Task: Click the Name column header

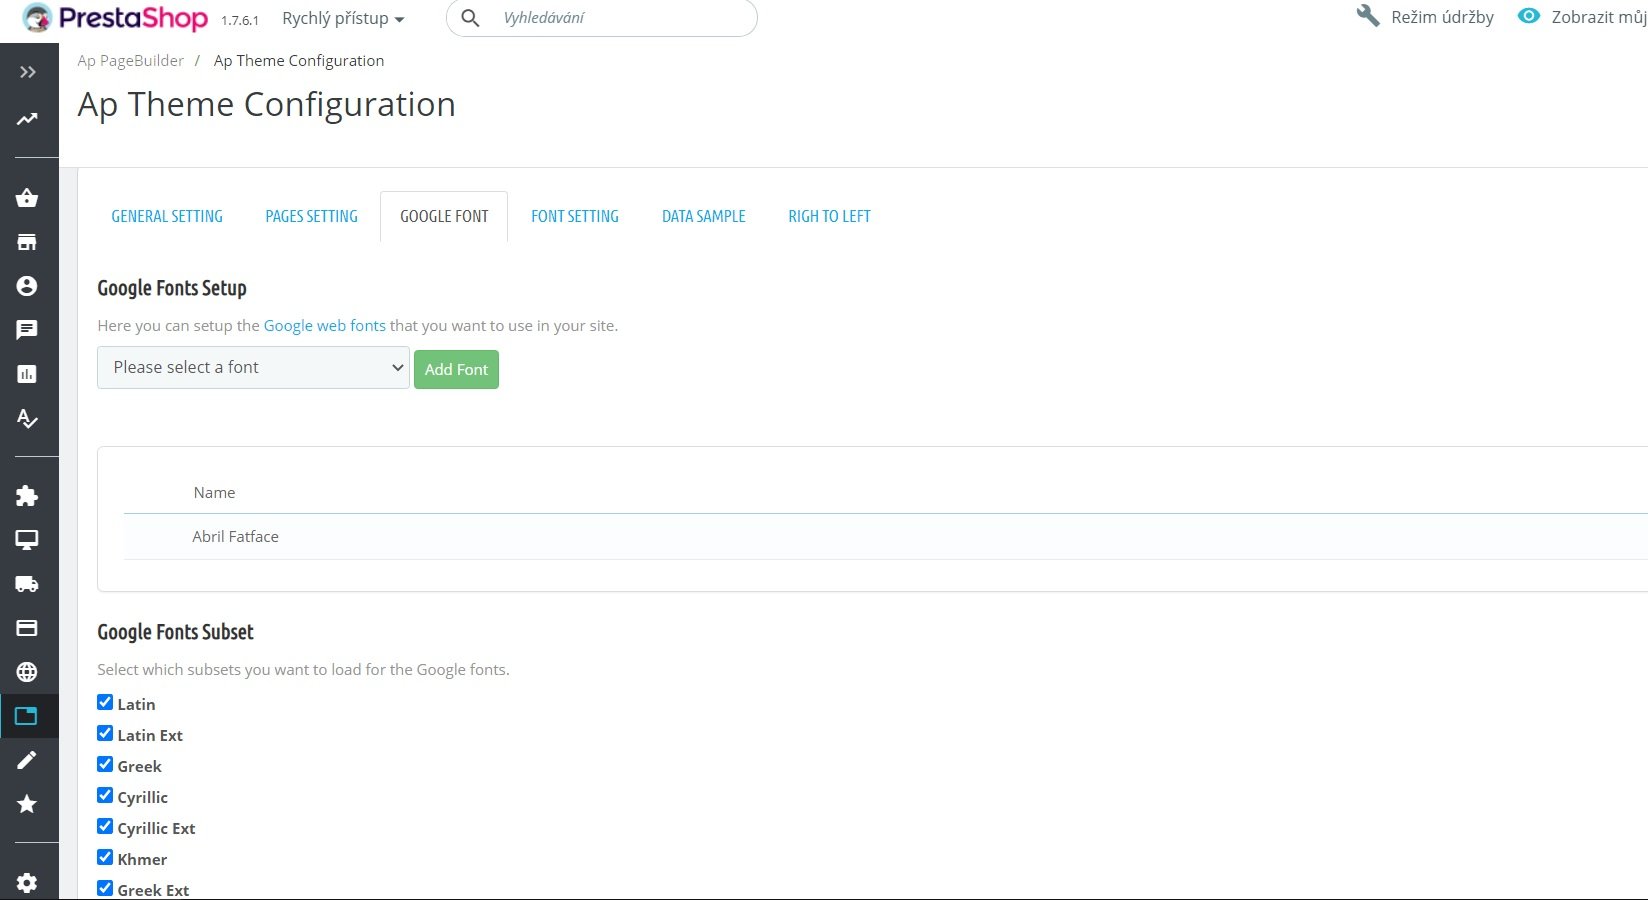Action: click(214, 492)
